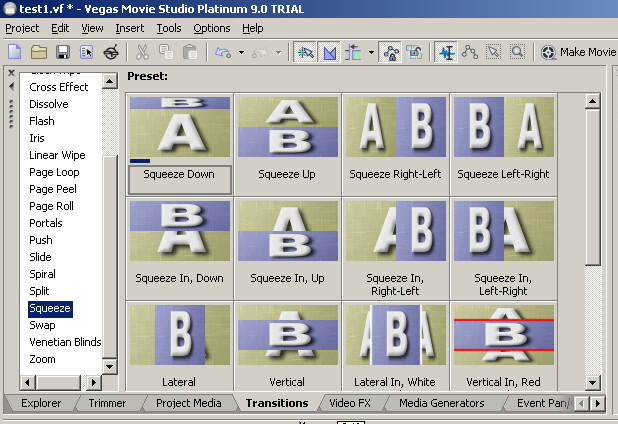Switch to the Explorer tab
This screenshot has height=424, width=618.
tap(41, 403)
